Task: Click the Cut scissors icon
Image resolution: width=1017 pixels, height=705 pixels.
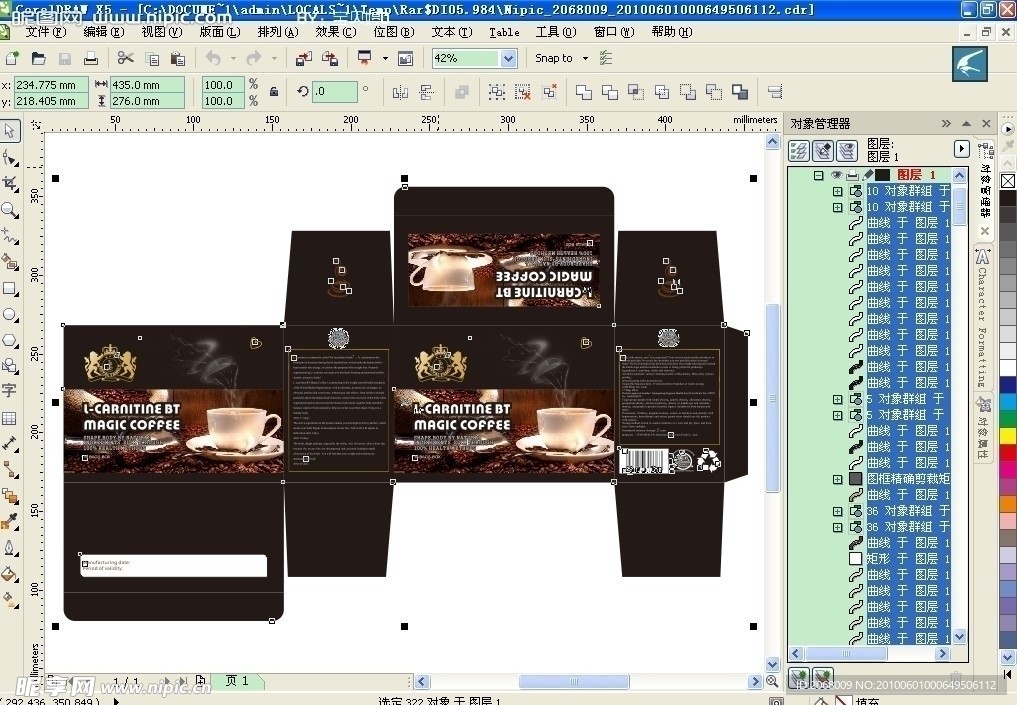Action: pyautogui.click(x=125, y=59)
